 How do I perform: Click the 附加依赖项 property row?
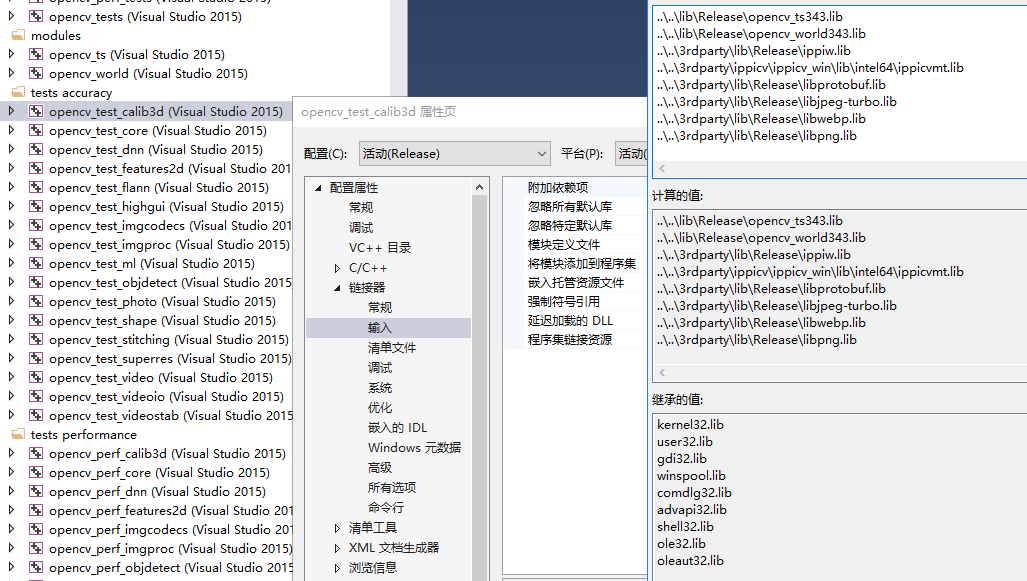[x=576, y=187]
